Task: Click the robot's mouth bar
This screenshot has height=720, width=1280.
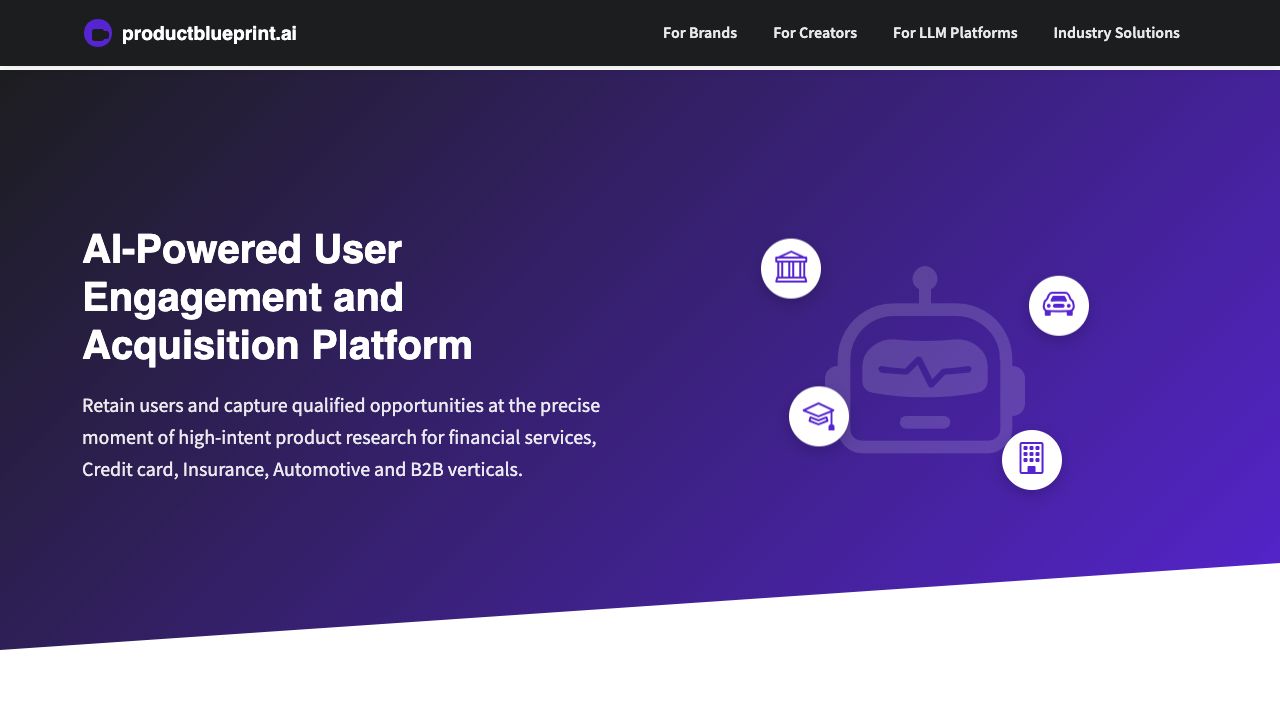Action: [925, 422]
